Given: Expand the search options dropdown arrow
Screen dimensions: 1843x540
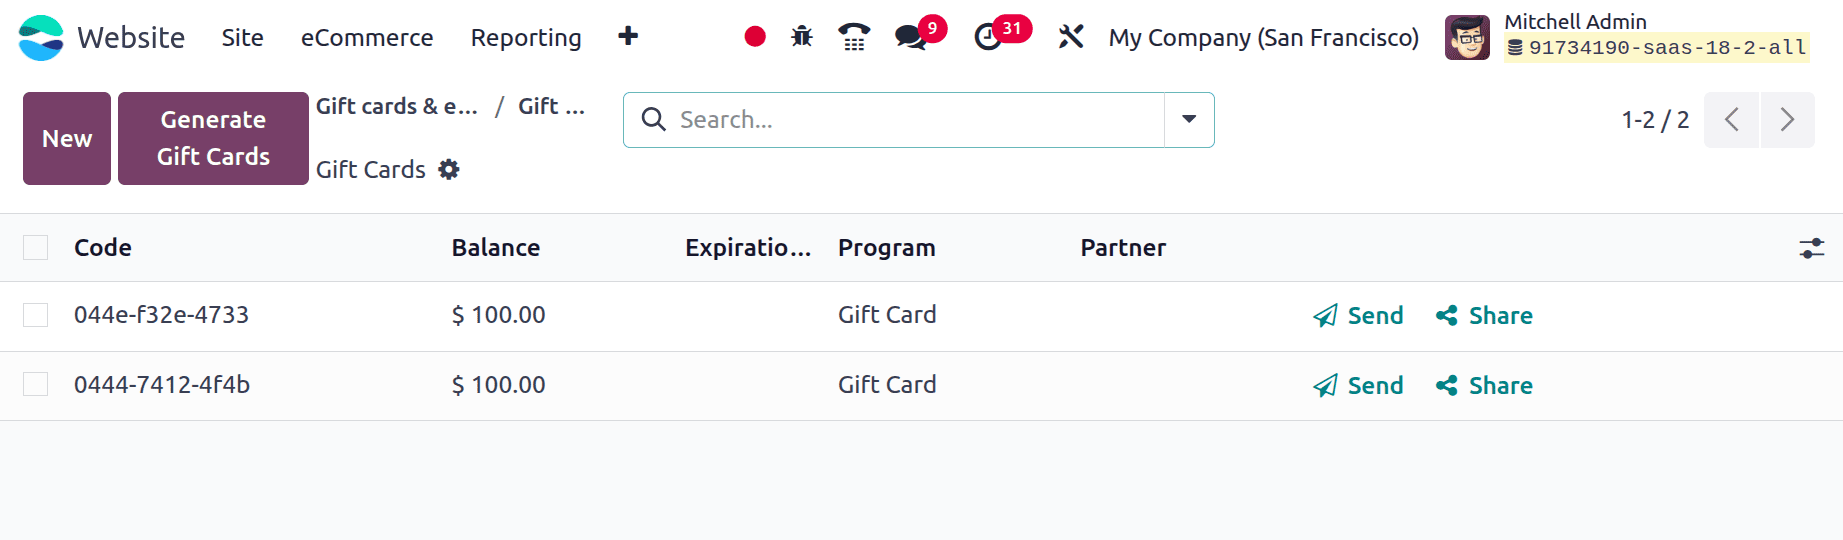Looking at the screenshot, I should click(x=1189, y=120).
